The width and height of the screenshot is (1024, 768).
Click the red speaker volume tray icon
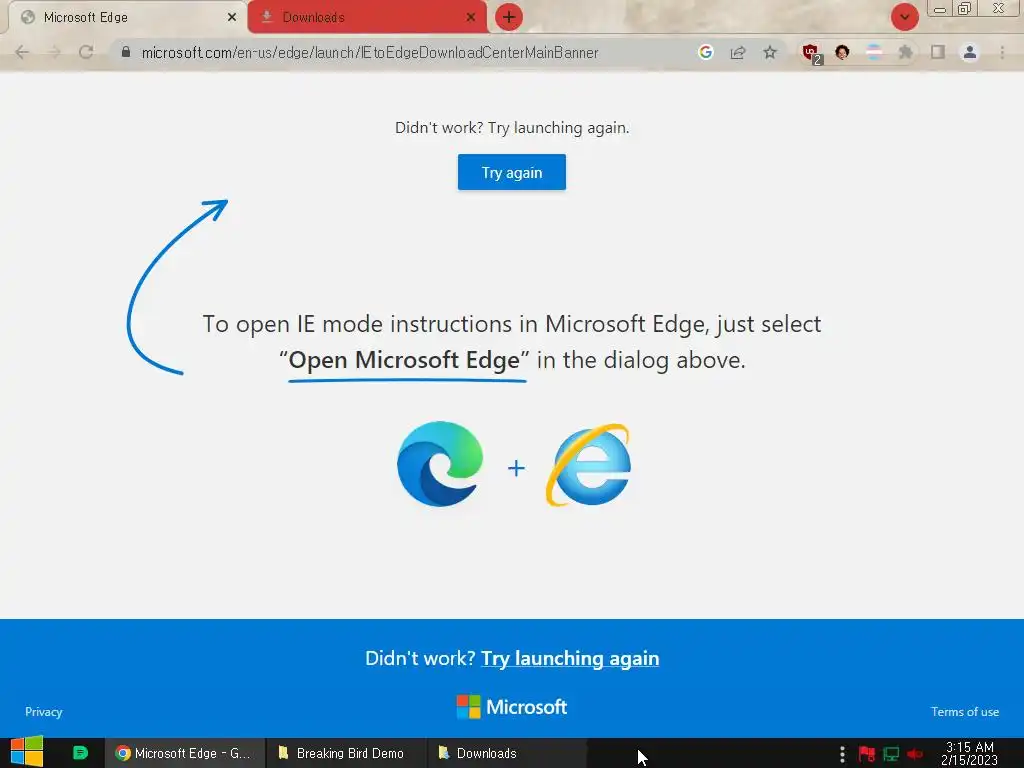pos(915,754)
